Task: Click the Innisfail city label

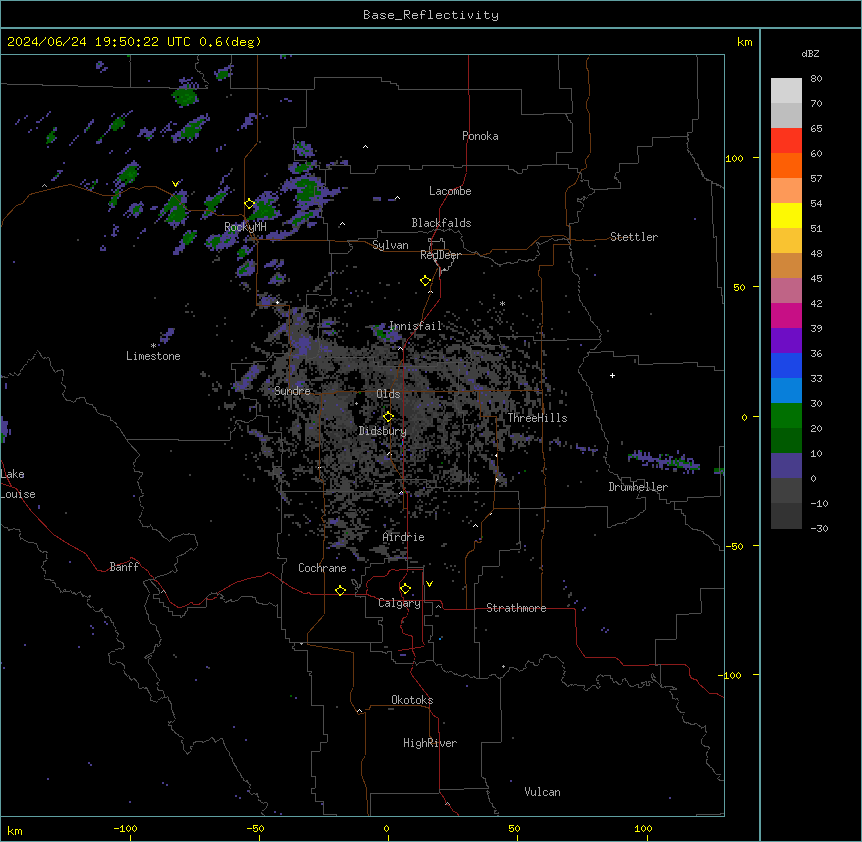Action: point(415,326)
